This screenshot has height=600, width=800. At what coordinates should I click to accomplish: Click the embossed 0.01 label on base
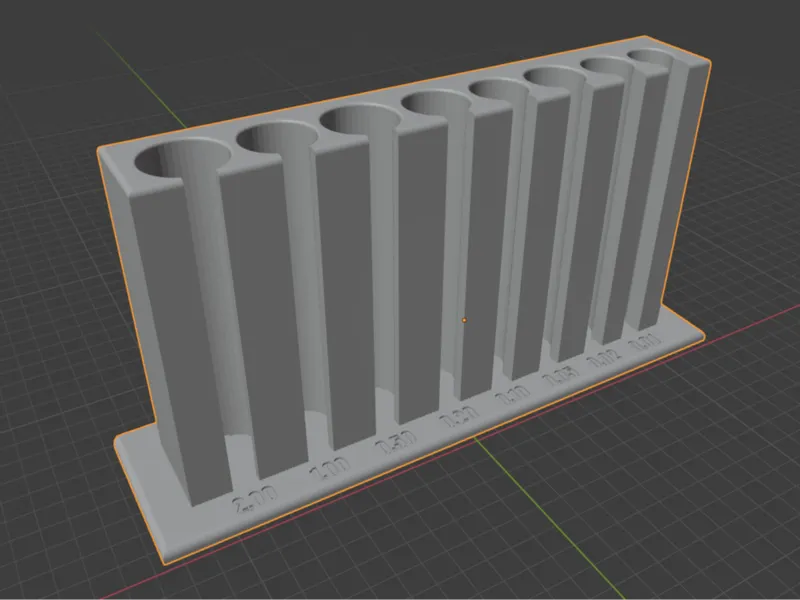click(645, 341)
